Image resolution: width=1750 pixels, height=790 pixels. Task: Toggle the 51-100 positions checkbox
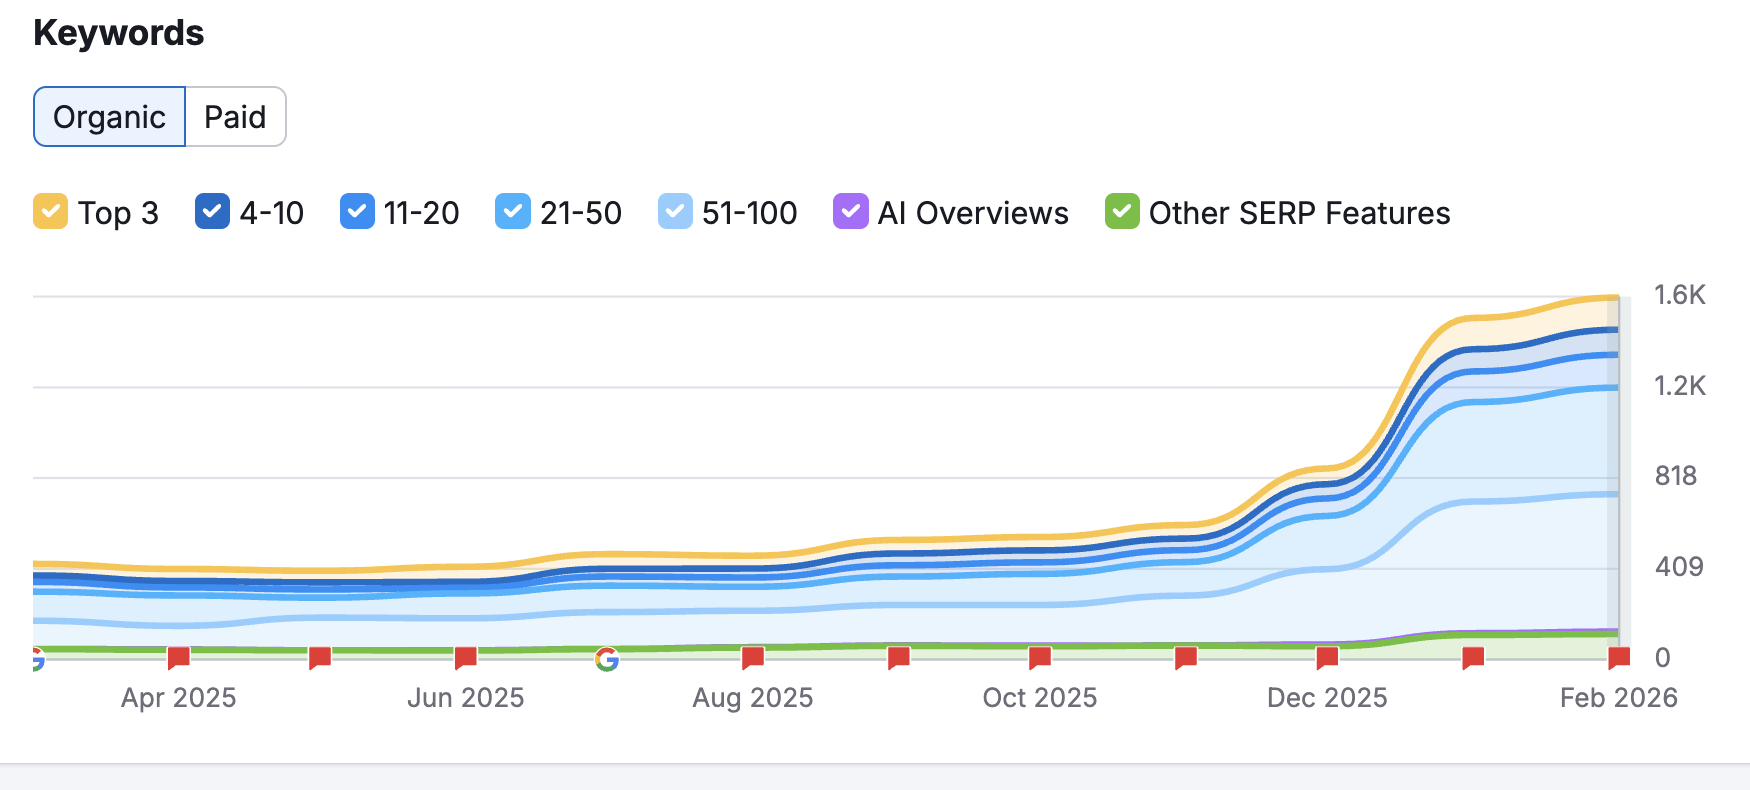(675, 212)
